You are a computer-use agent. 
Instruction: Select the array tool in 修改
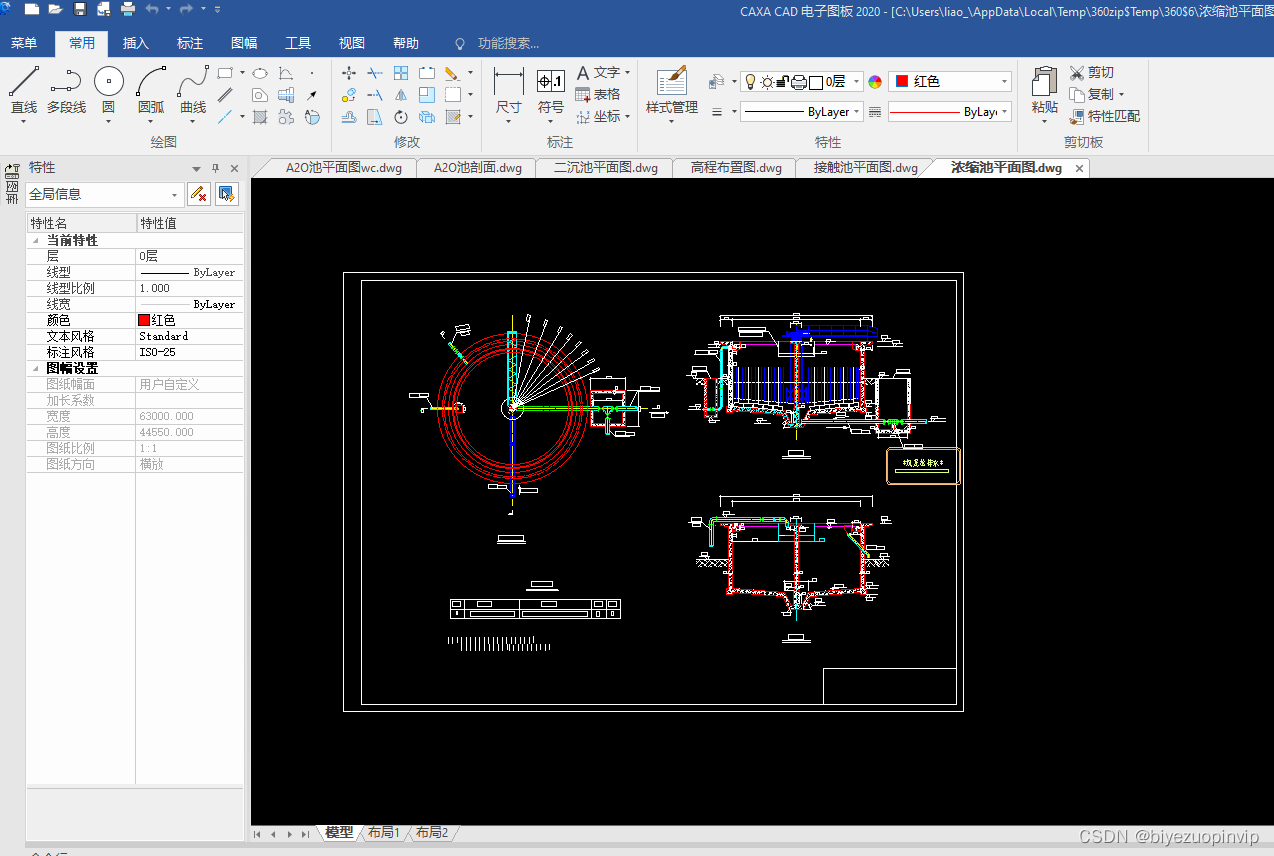tap(401, 73)
